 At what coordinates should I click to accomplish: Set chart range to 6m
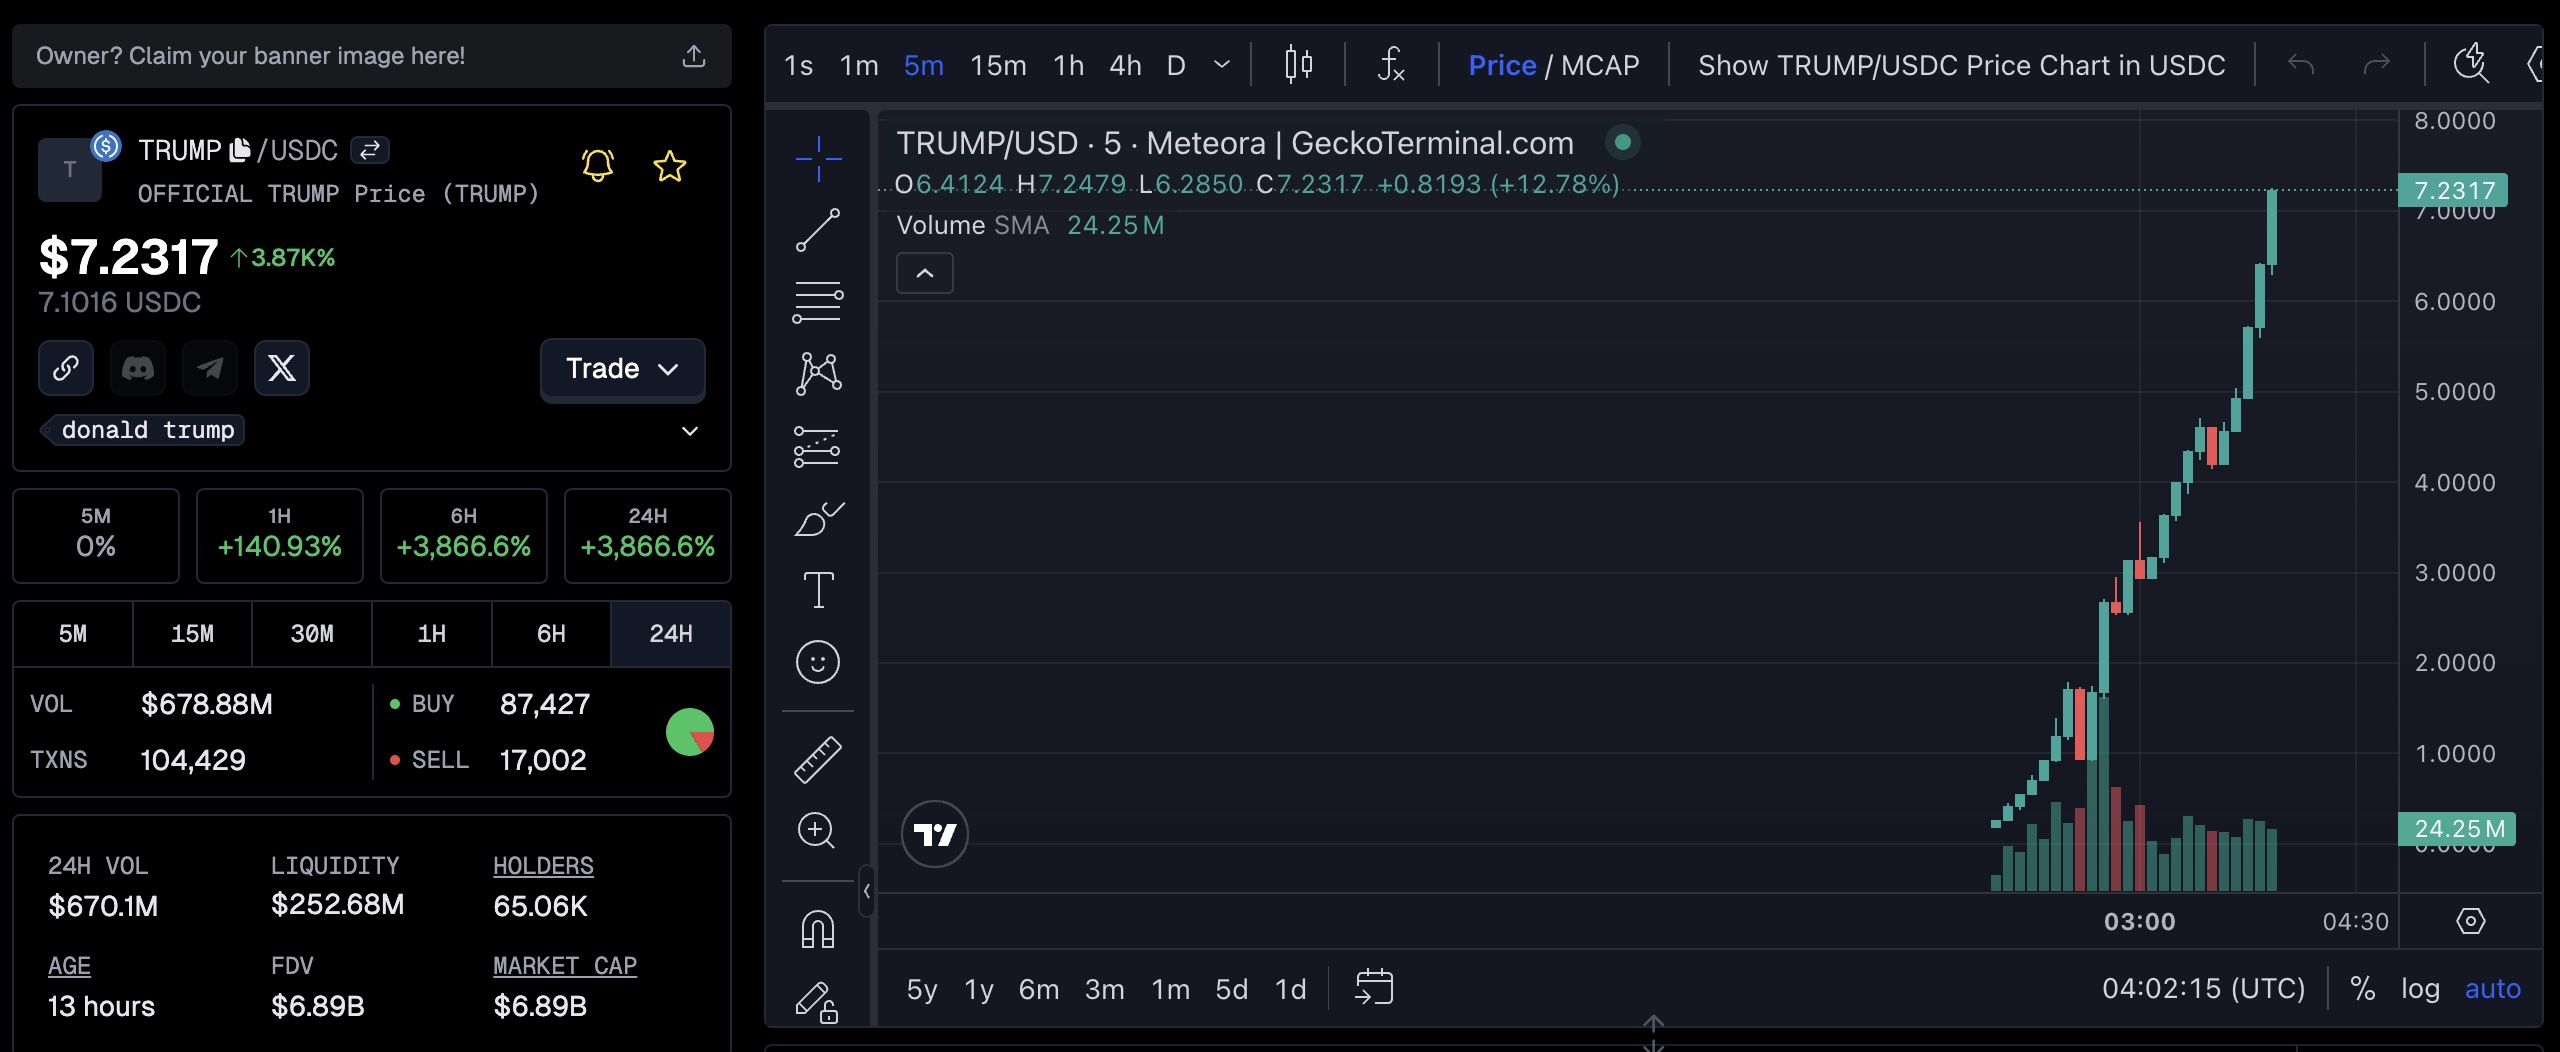(x=1038, y=989)
